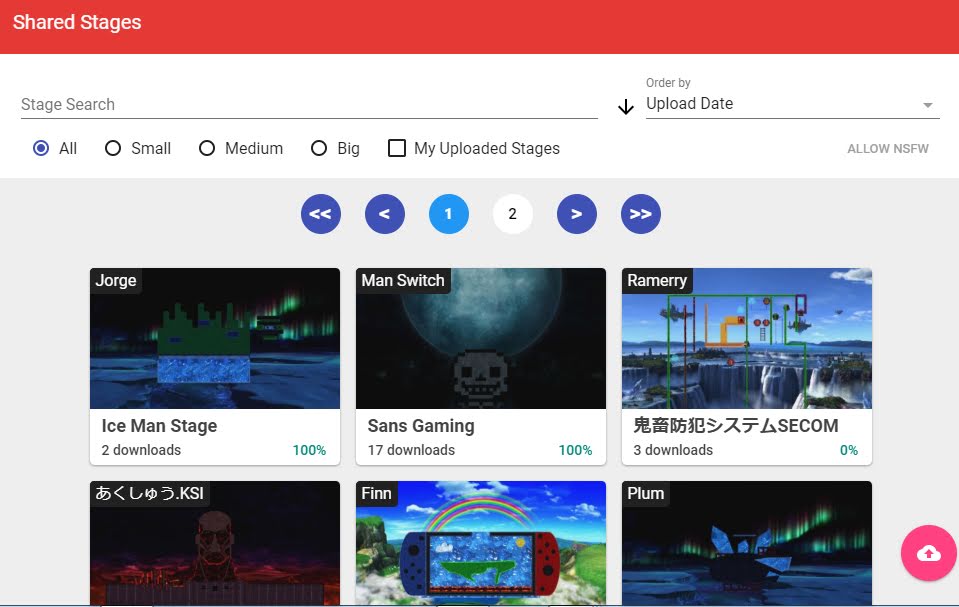Click the Shared Stages header title

tap(77, 22)
